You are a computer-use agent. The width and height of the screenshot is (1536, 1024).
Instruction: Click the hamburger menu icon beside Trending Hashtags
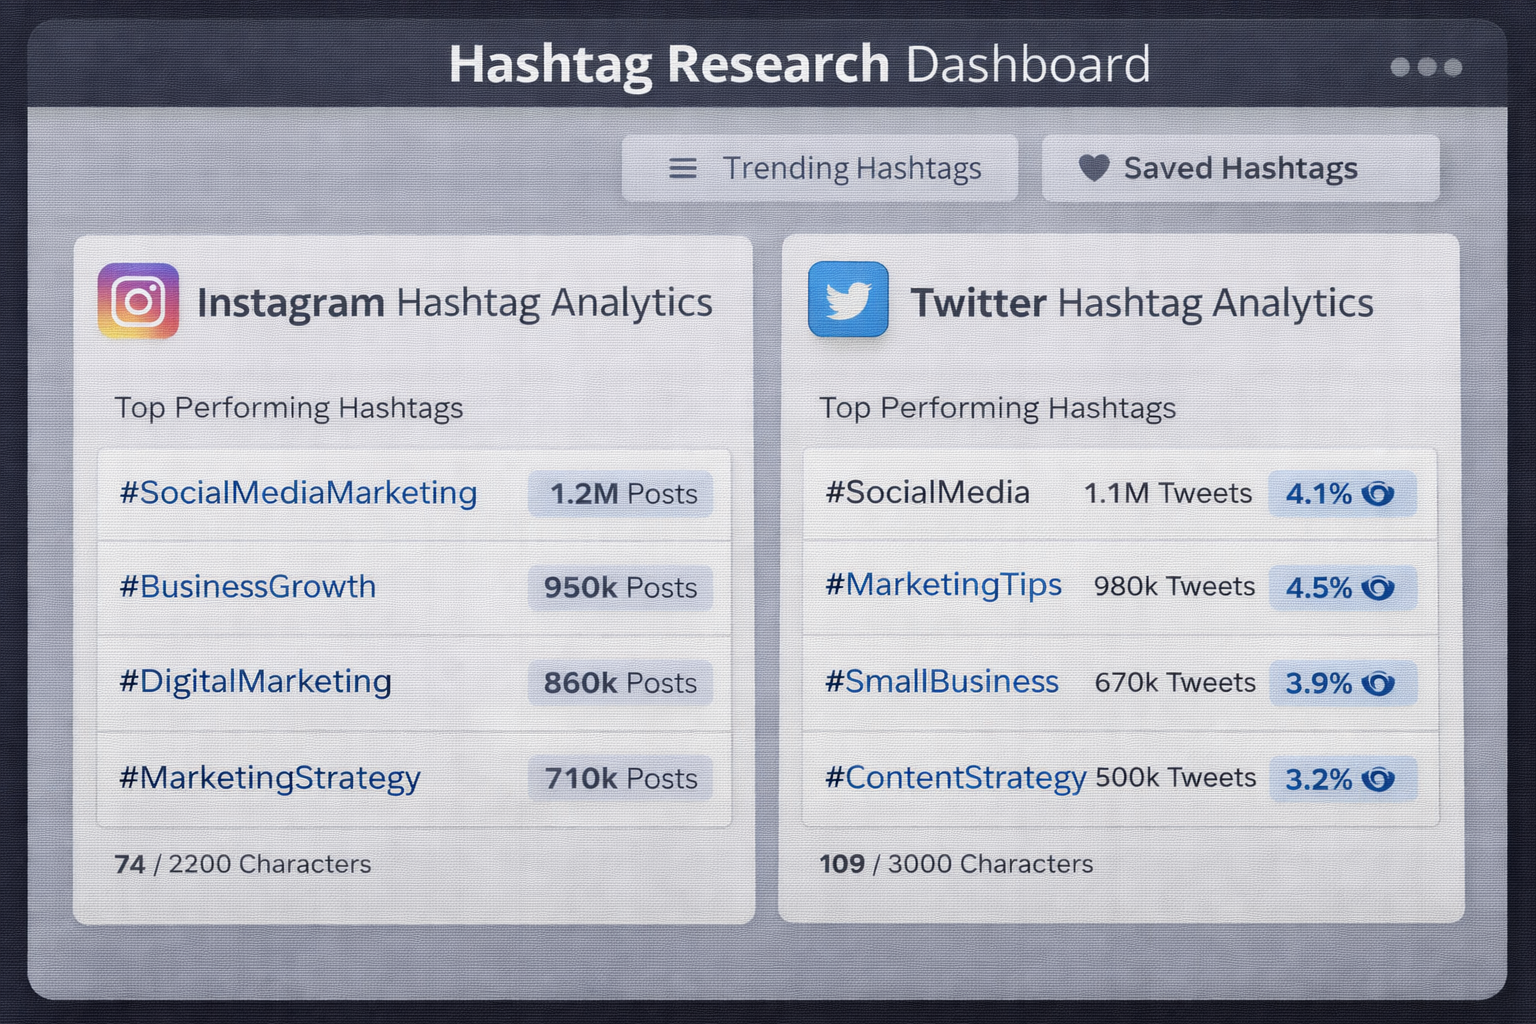point(682,168)
